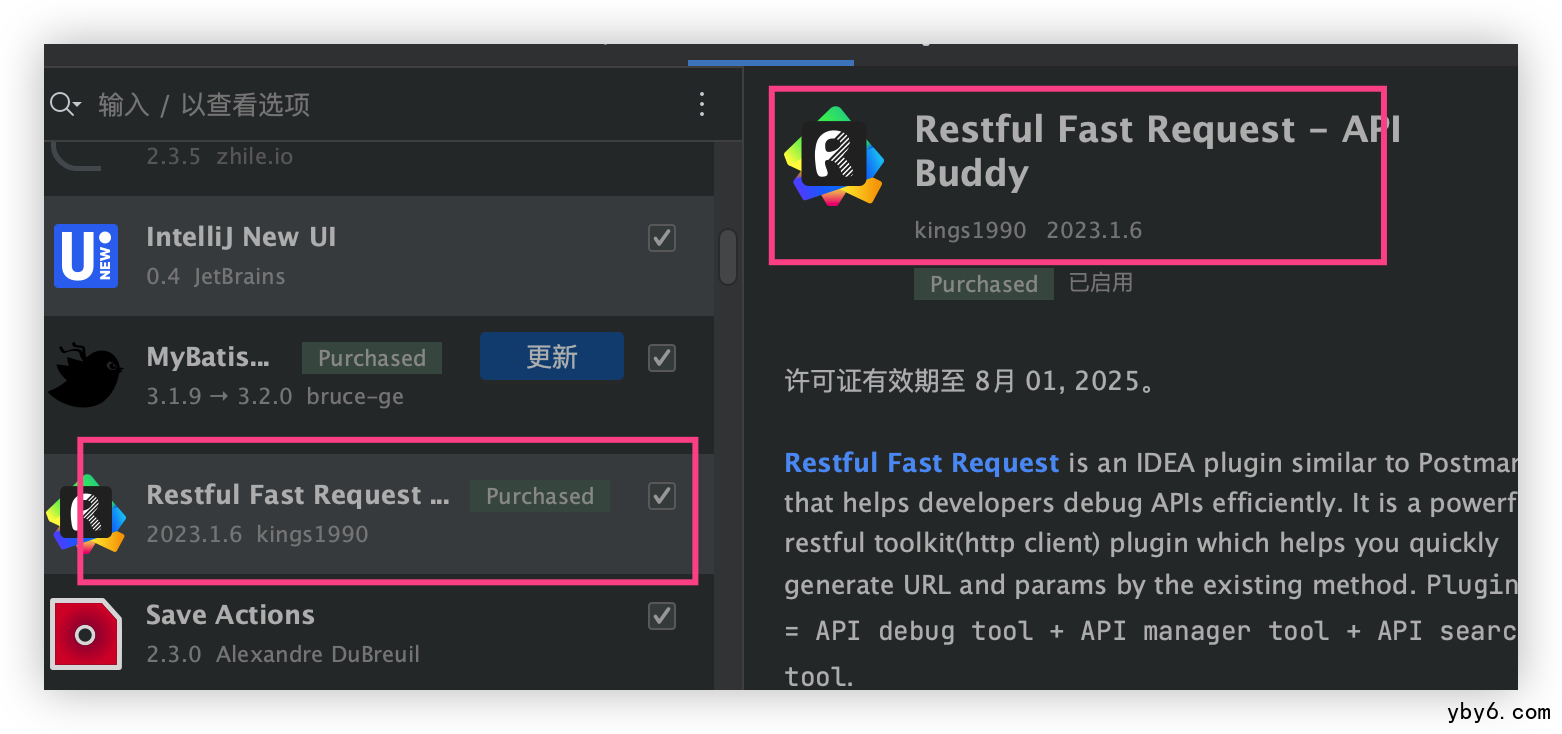This screenshot has height=734, width=1562.
Task: Toggle the MyBatis plugin checkbox
Action: [x=662, y=358]
